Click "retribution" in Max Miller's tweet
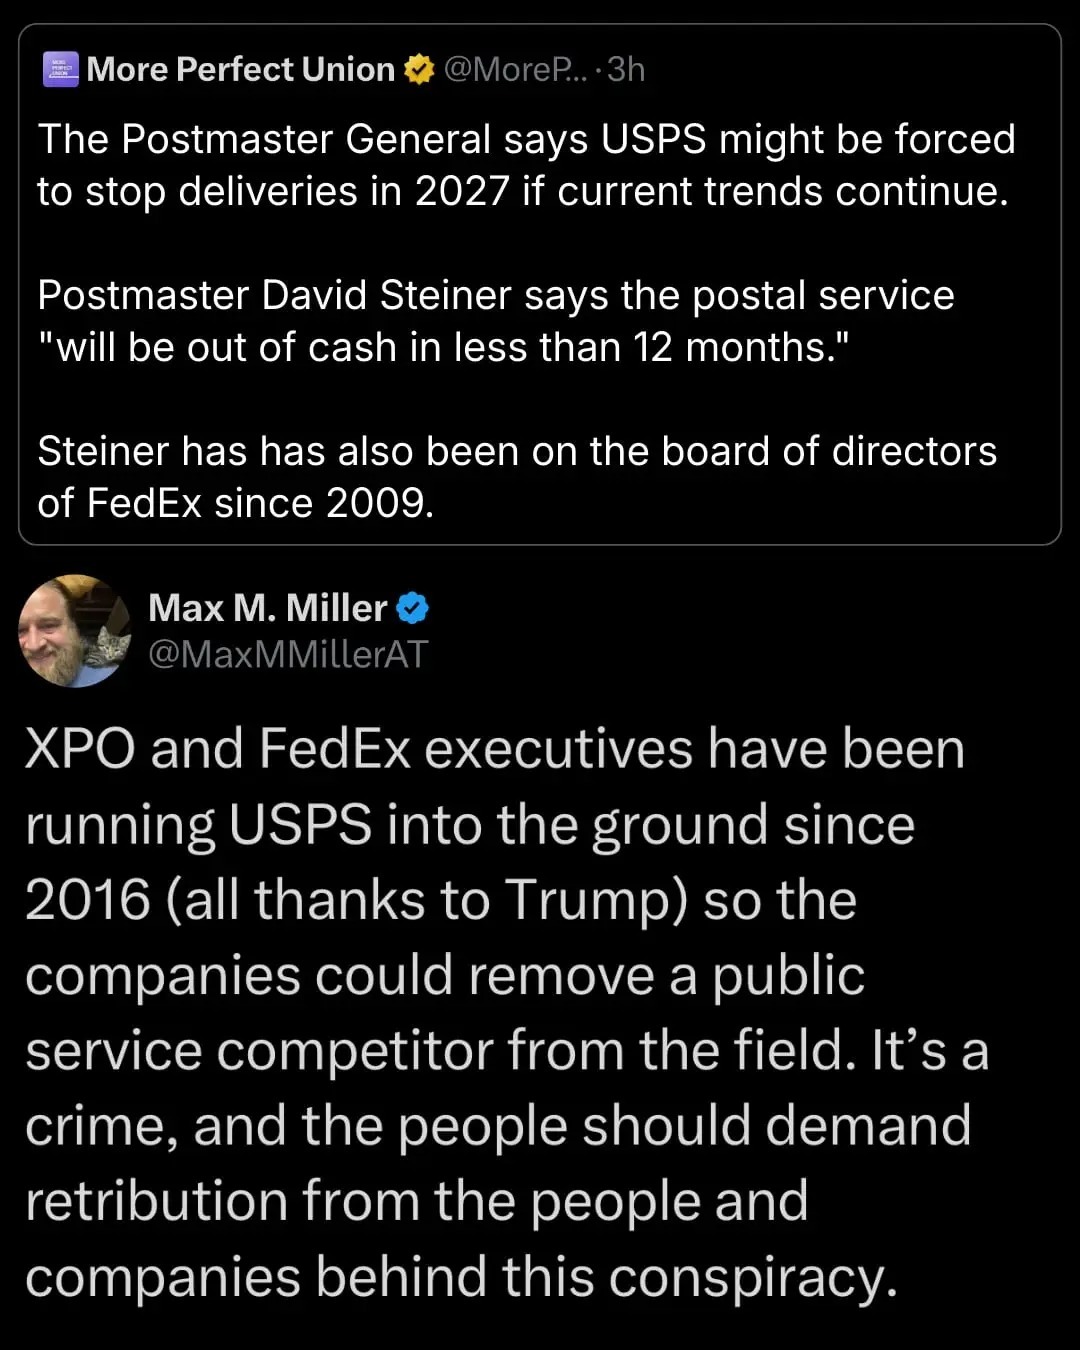 156,1201
